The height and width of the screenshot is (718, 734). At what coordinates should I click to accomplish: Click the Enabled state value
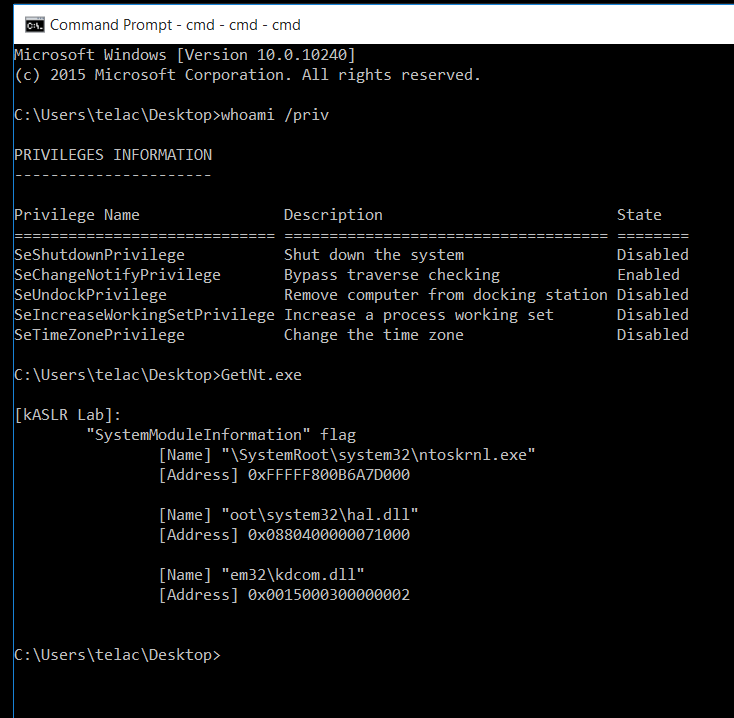[648, 275]
